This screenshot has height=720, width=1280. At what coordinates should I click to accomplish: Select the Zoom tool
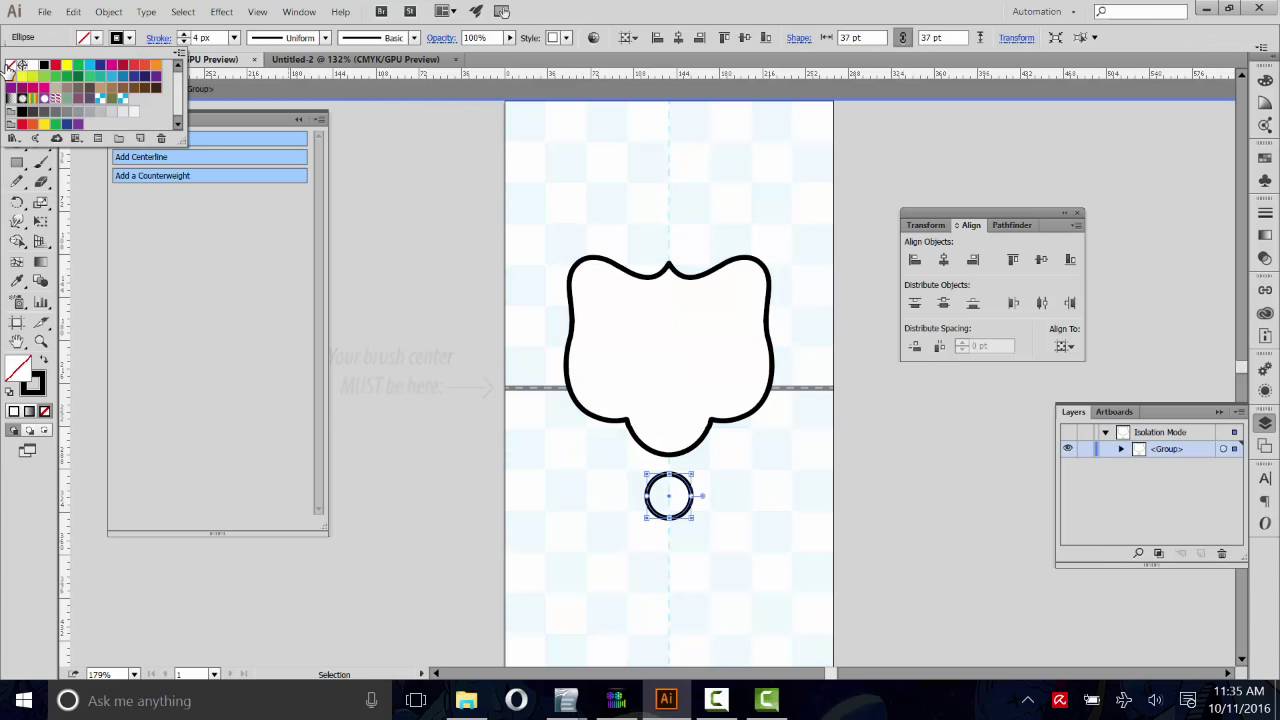coord(41,341)
